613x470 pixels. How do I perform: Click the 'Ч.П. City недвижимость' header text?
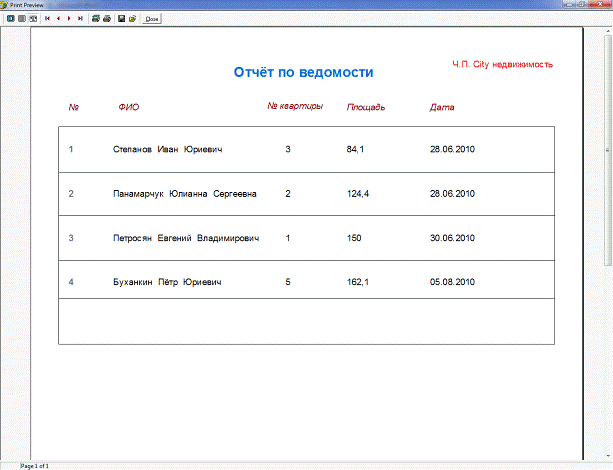pyautogui.click(x=502, y=64)
